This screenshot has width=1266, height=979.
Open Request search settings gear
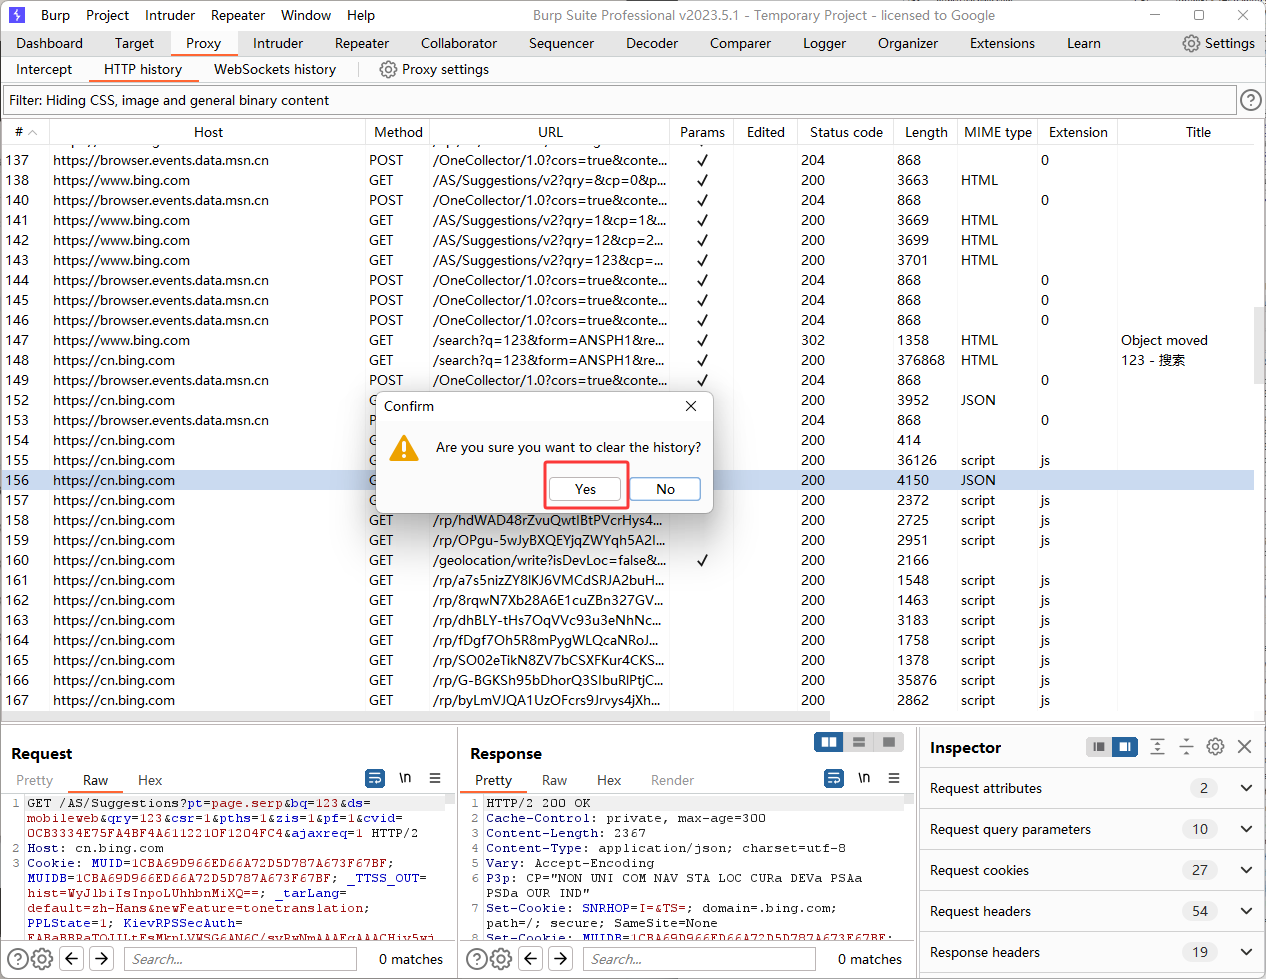point(42,959)
